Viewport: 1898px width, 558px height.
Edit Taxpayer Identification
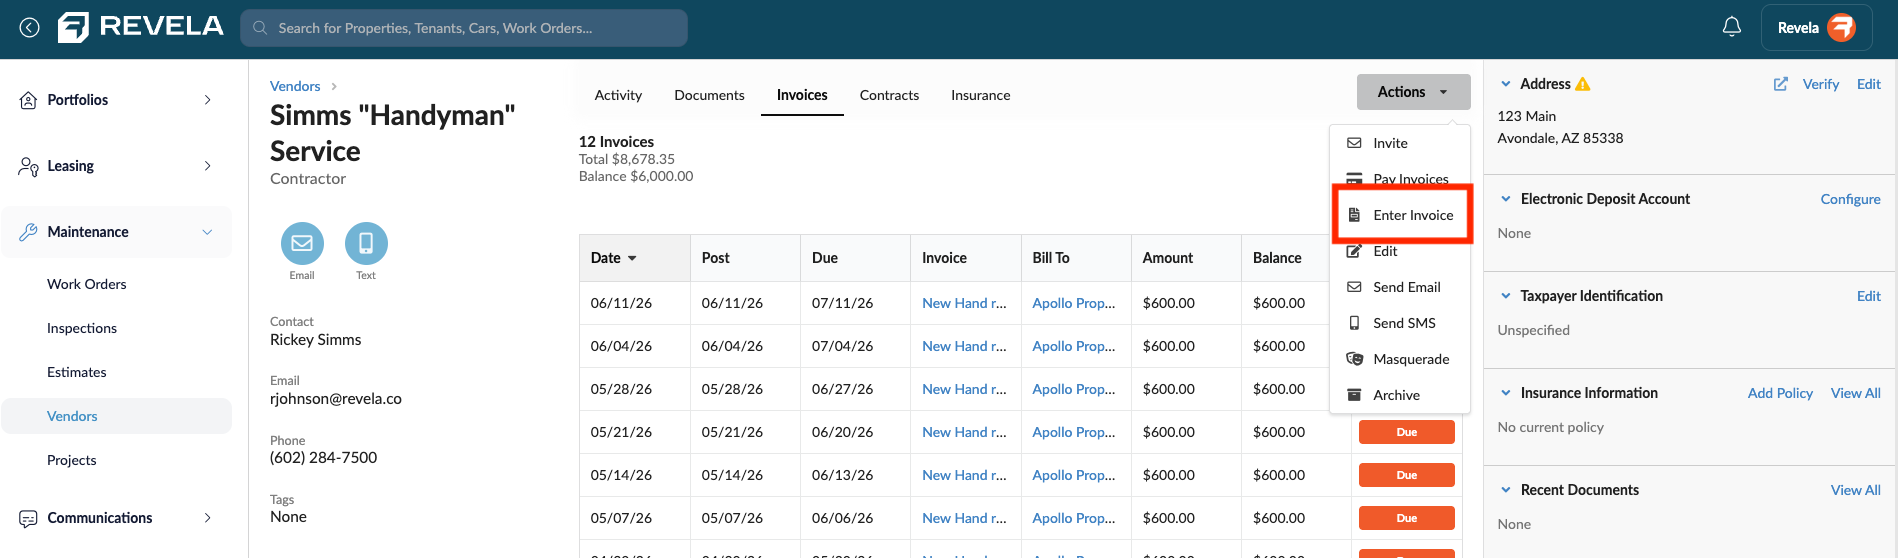pyautogui.click(x=1868, y=296)
